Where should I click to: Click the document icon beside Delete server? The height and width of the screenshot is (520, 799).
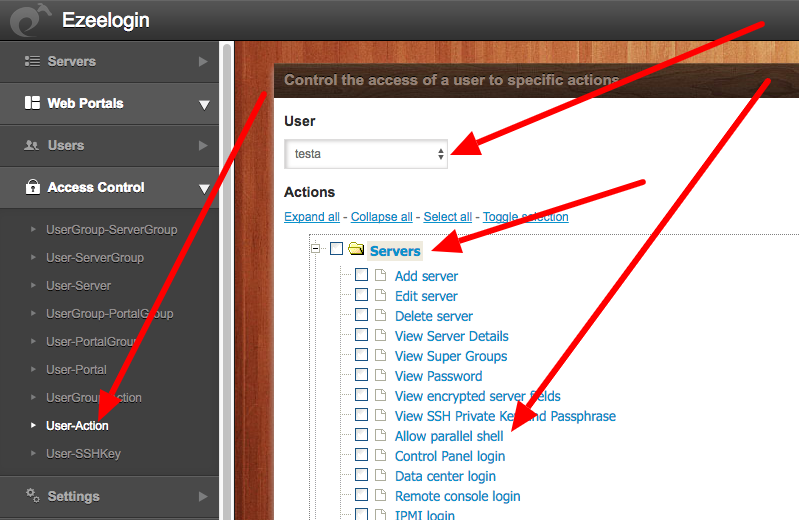tap(380, 315)
